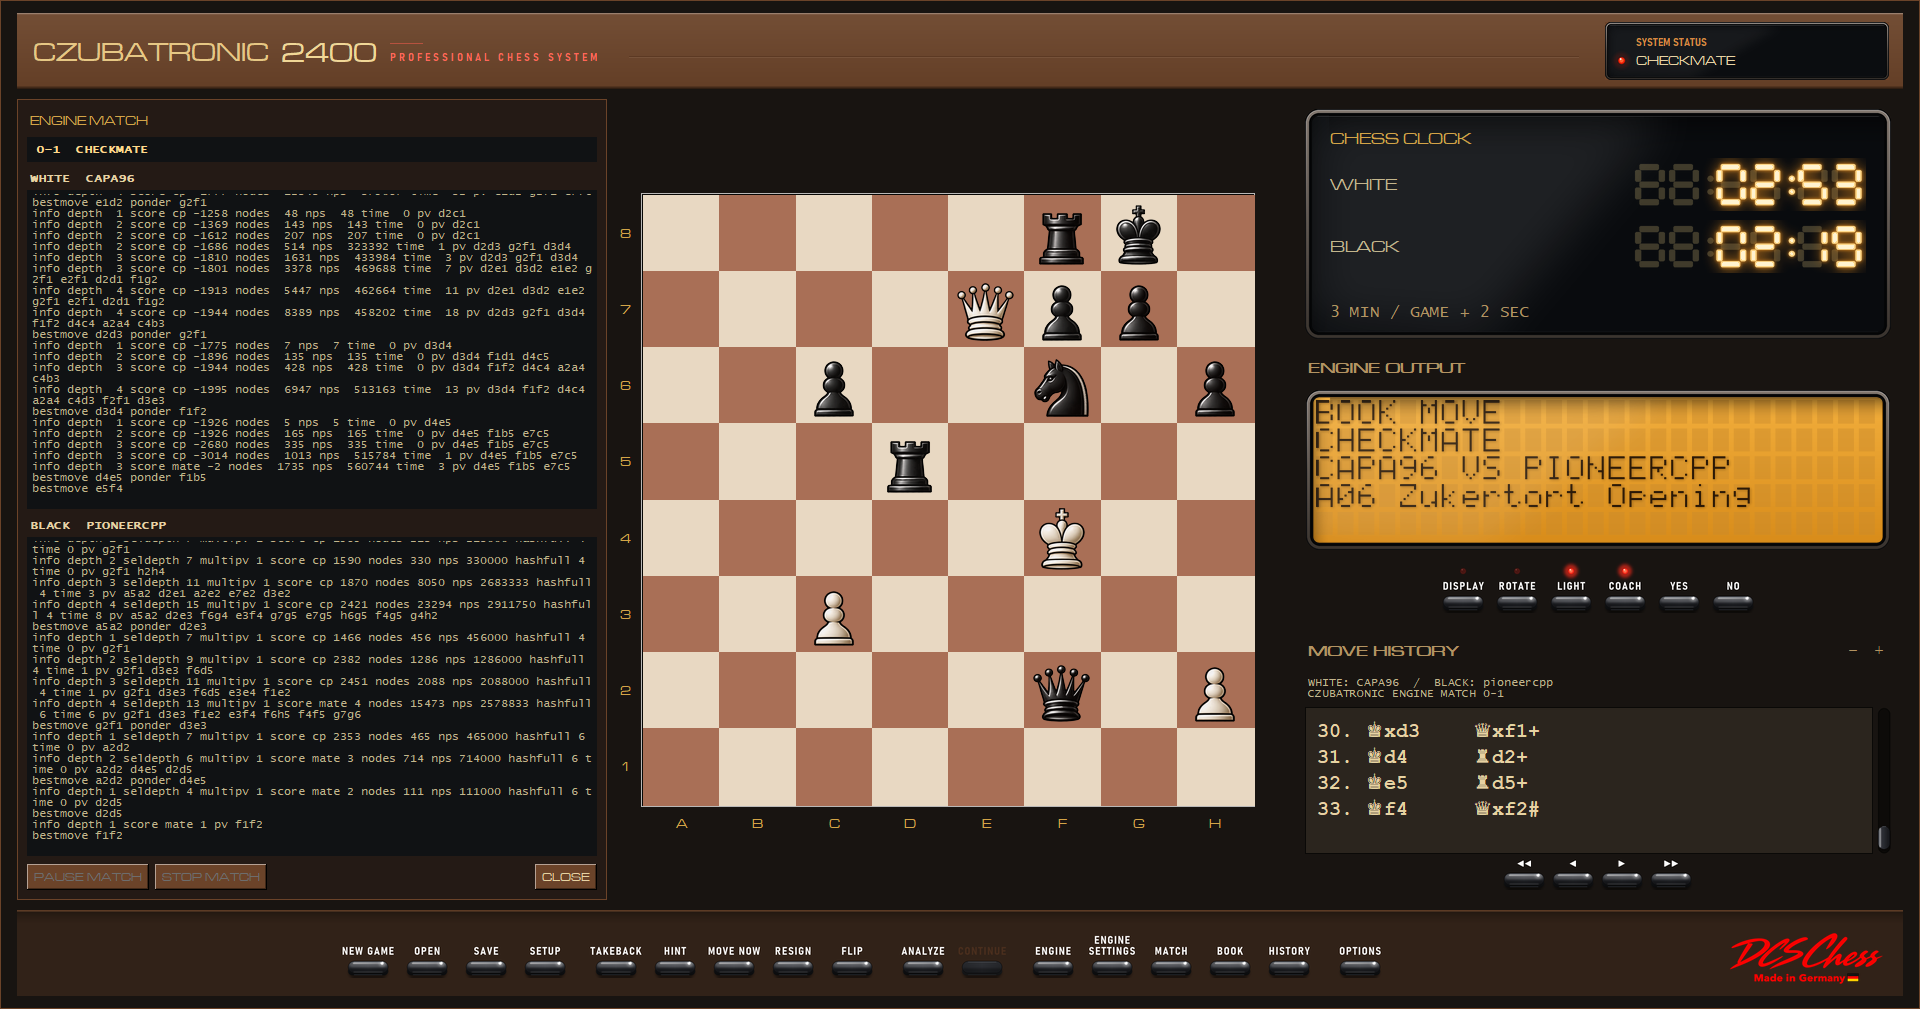Select move 33 ♛xf2# in history
This screenshot has height=1009, width=1920.
pyautogui.click(x=1506, y=809)
